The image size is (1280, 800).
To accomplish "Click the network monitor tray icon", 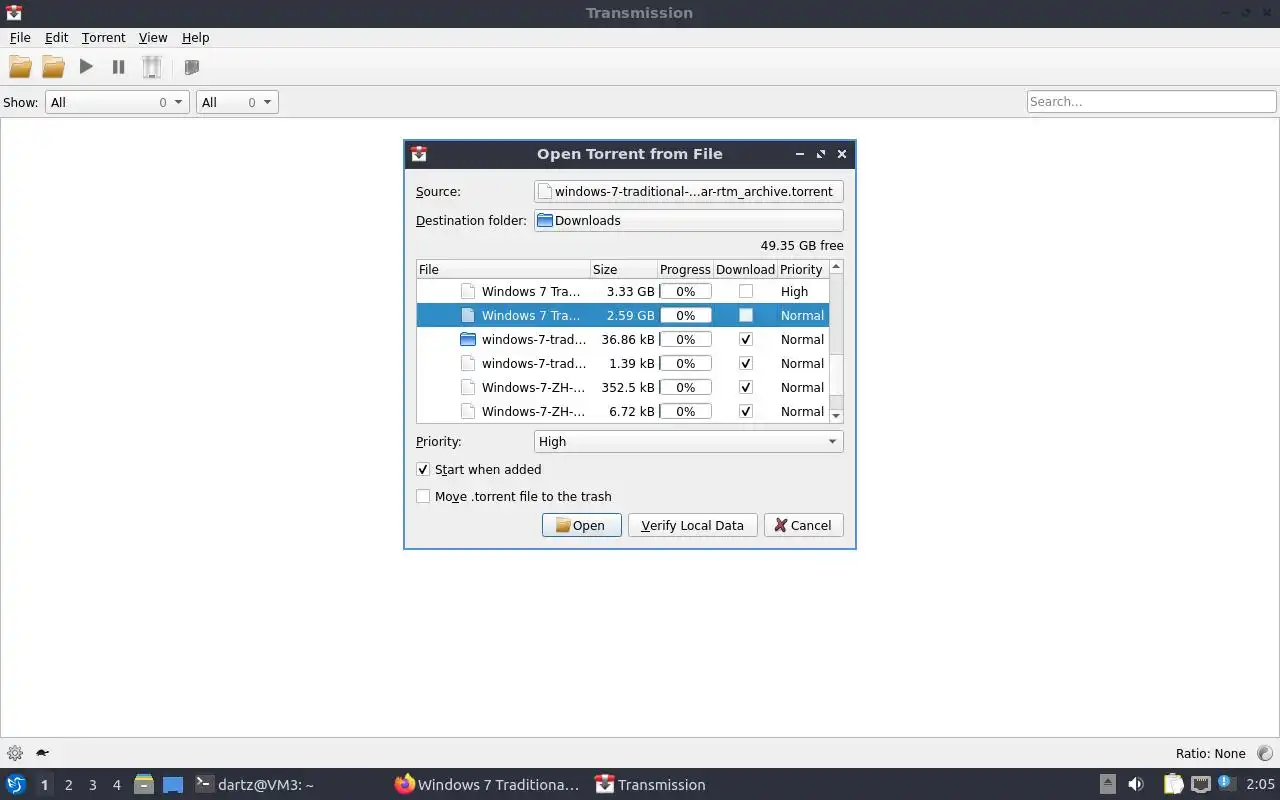I will [1201, 784].
